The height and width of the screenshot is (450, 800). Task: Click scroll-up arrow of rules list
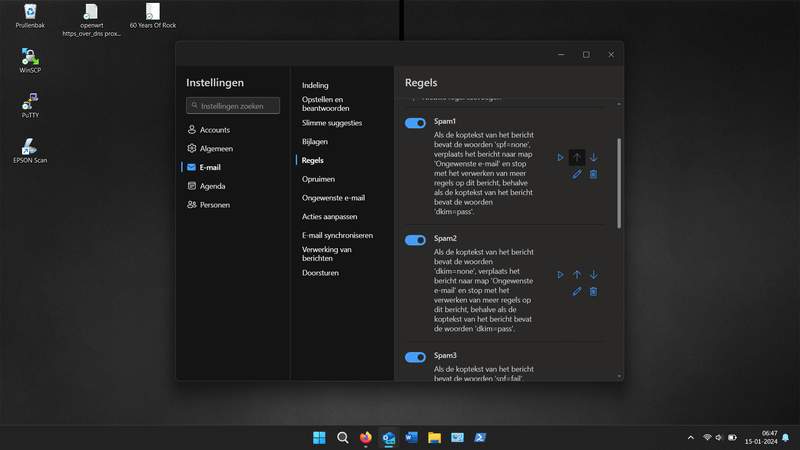coord(619,104)
